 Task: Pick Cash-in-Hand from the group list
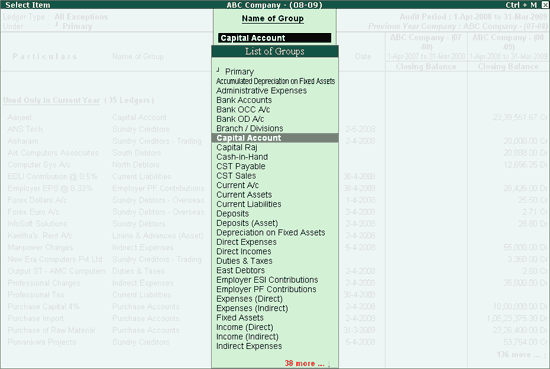point(242,157)
